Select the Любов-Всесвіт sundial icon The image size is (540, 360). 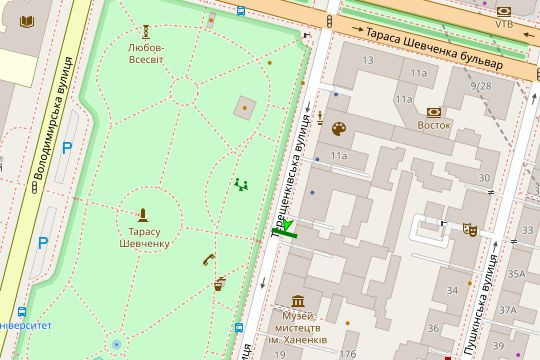pos(146,32)
